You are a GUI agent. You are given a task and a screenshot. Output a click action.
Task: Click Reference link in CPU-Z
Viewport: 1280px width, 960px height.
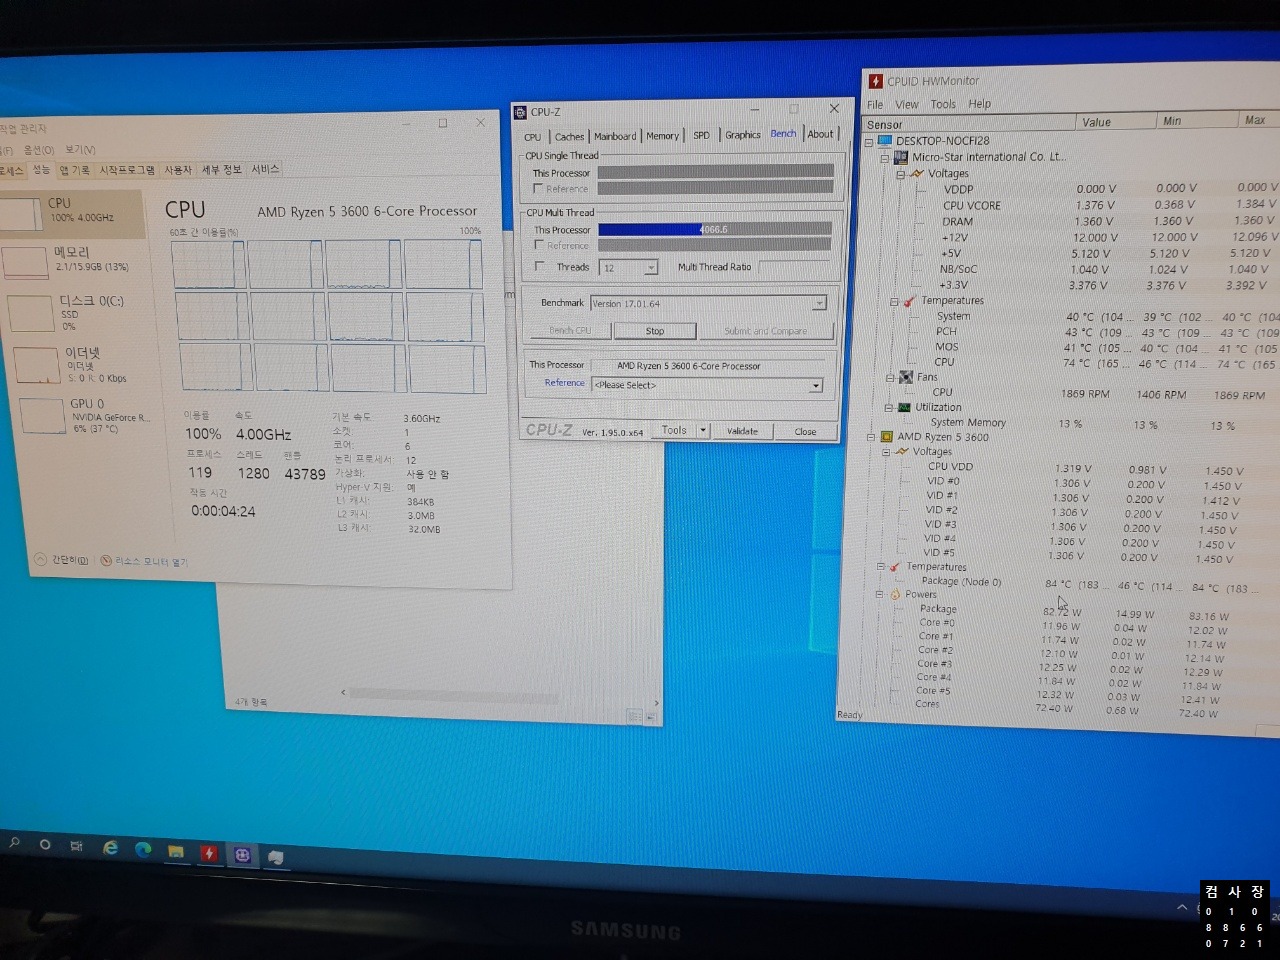pos(564,383)
